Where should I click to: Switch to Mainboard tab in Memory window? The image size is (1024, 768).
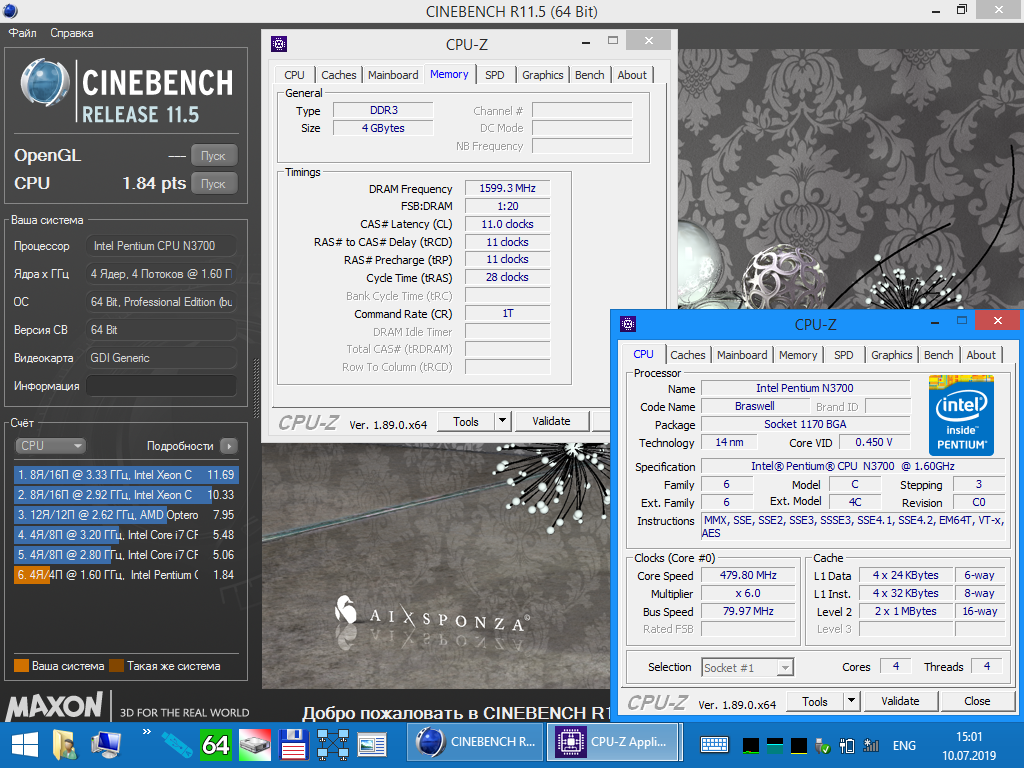tap(393, 75)
